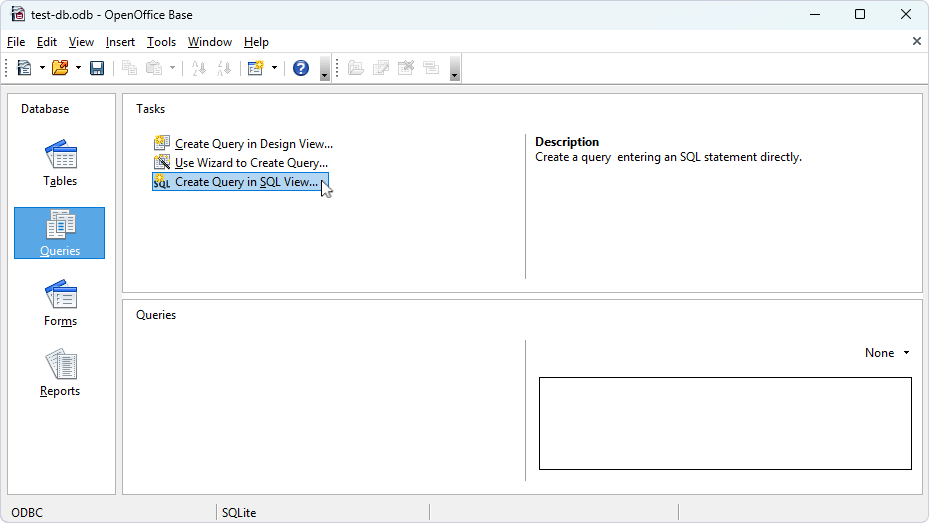The width and height of the screenshot is (929, 523).
Task: Open the Insert menu
Action: click(x=120, y=42)
